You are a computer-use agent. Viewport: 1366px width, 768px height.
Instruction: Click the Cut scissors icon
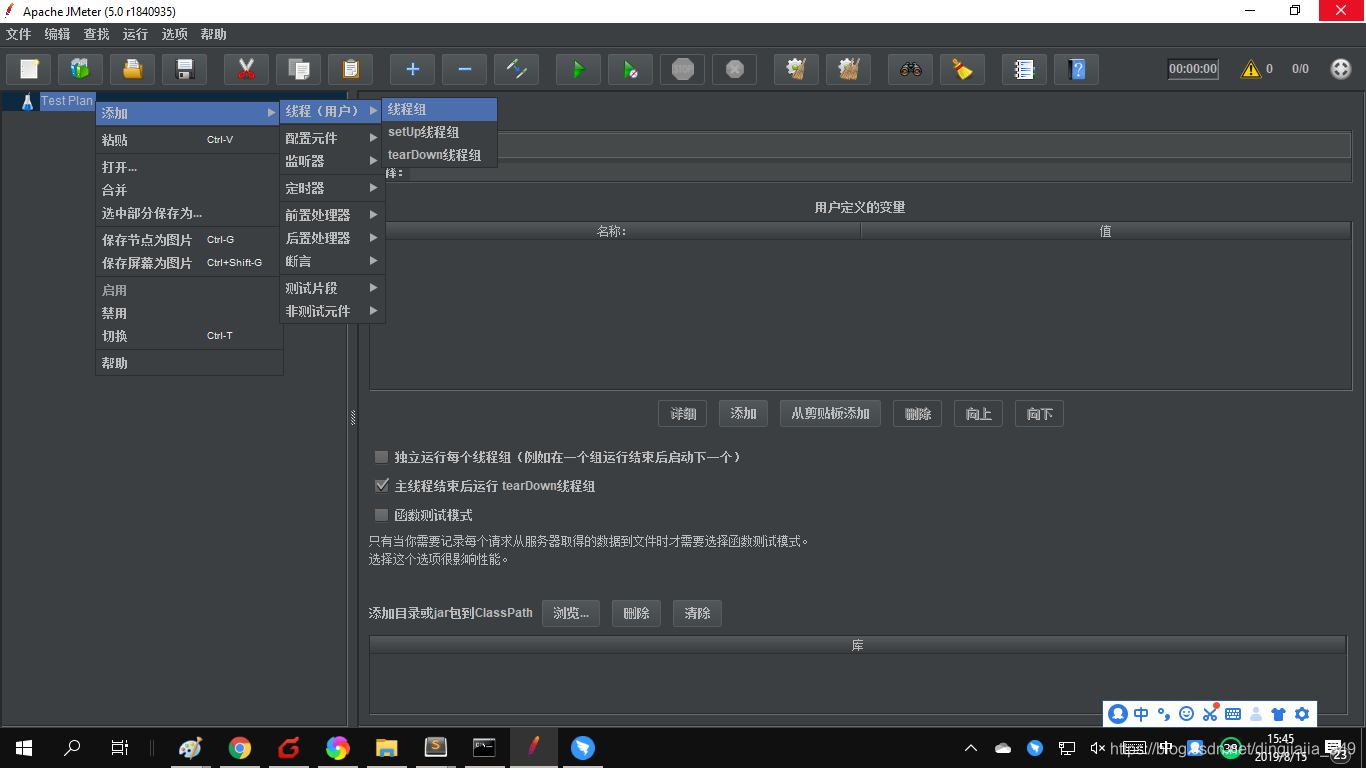point(247,69)
